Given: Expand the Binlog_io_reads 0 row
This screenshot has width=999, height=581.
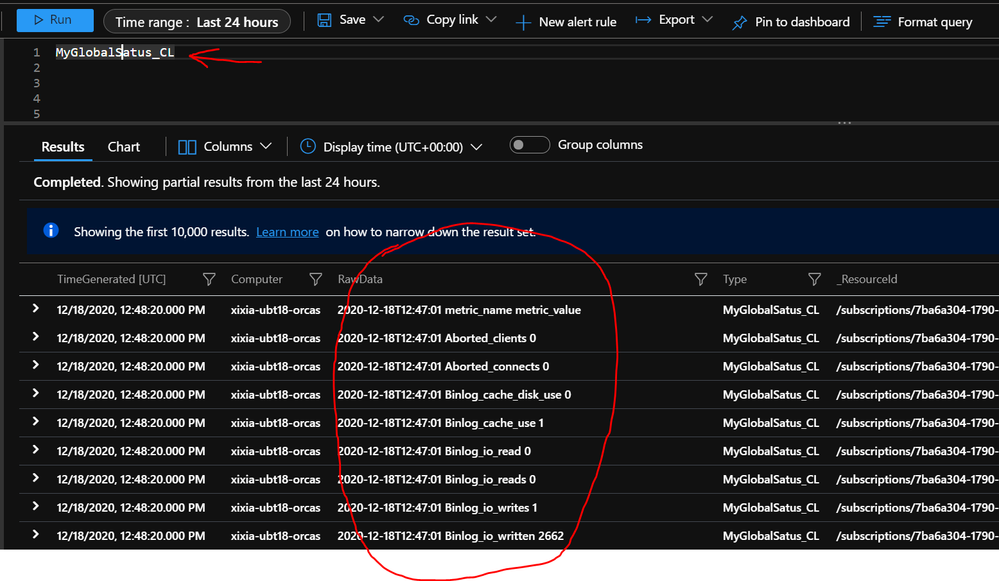Looking at the screenshot, I should click(36, 478).
